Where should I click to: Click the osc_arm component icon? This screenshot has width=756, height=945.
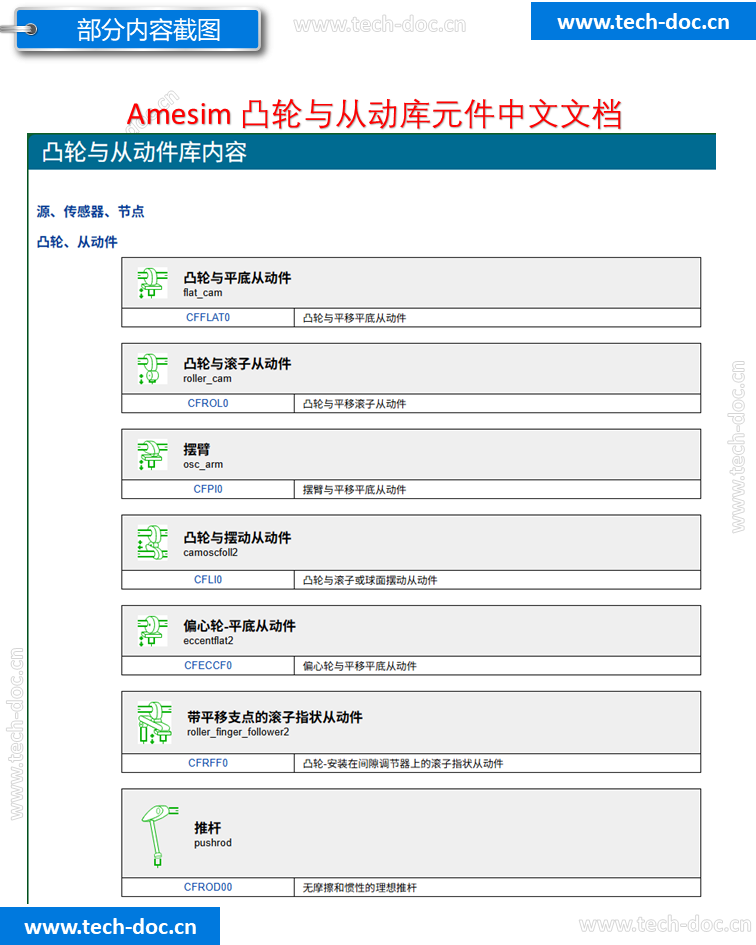coord(153,455)
